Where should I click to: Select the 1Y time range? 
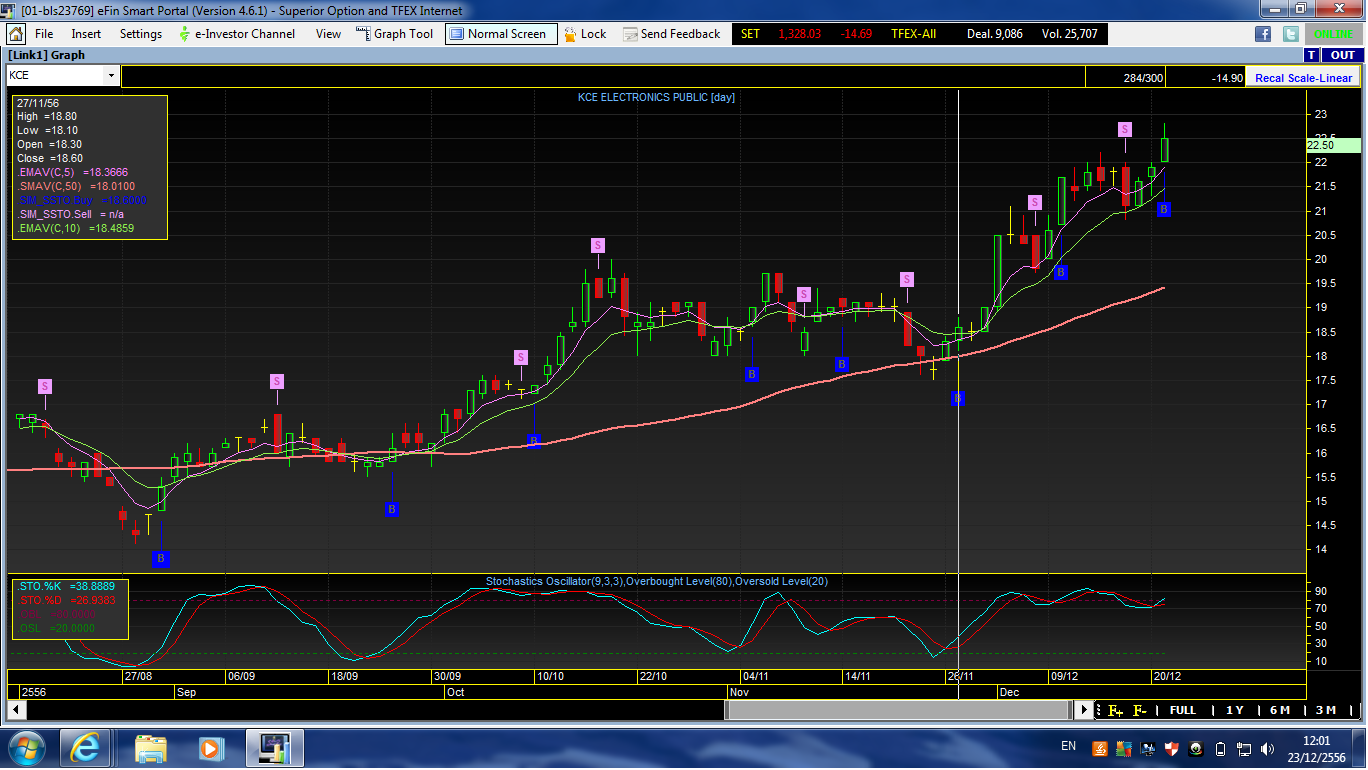(x=1234, y=711)
